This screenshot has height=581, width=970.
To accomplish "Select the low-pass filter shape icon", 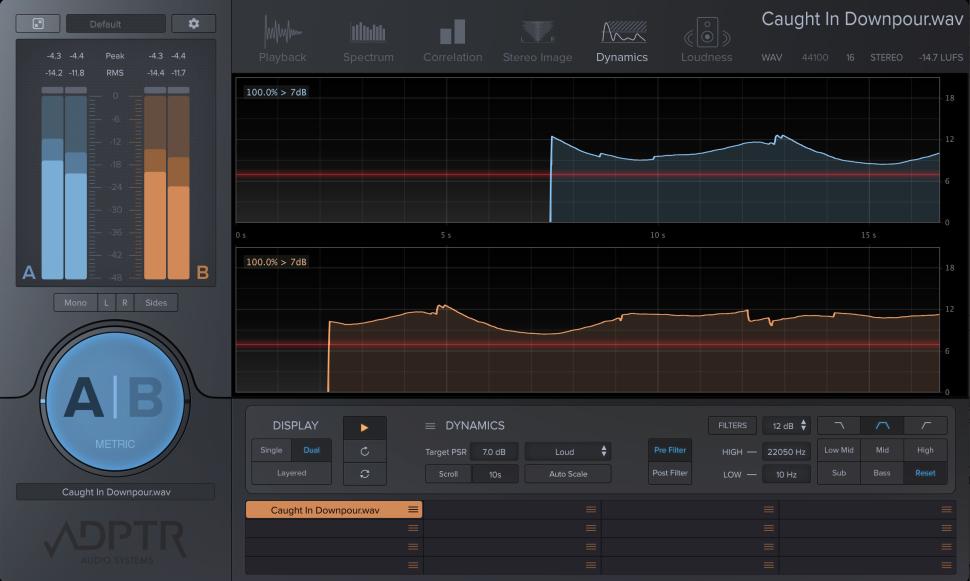I will (x=839, y=426).
